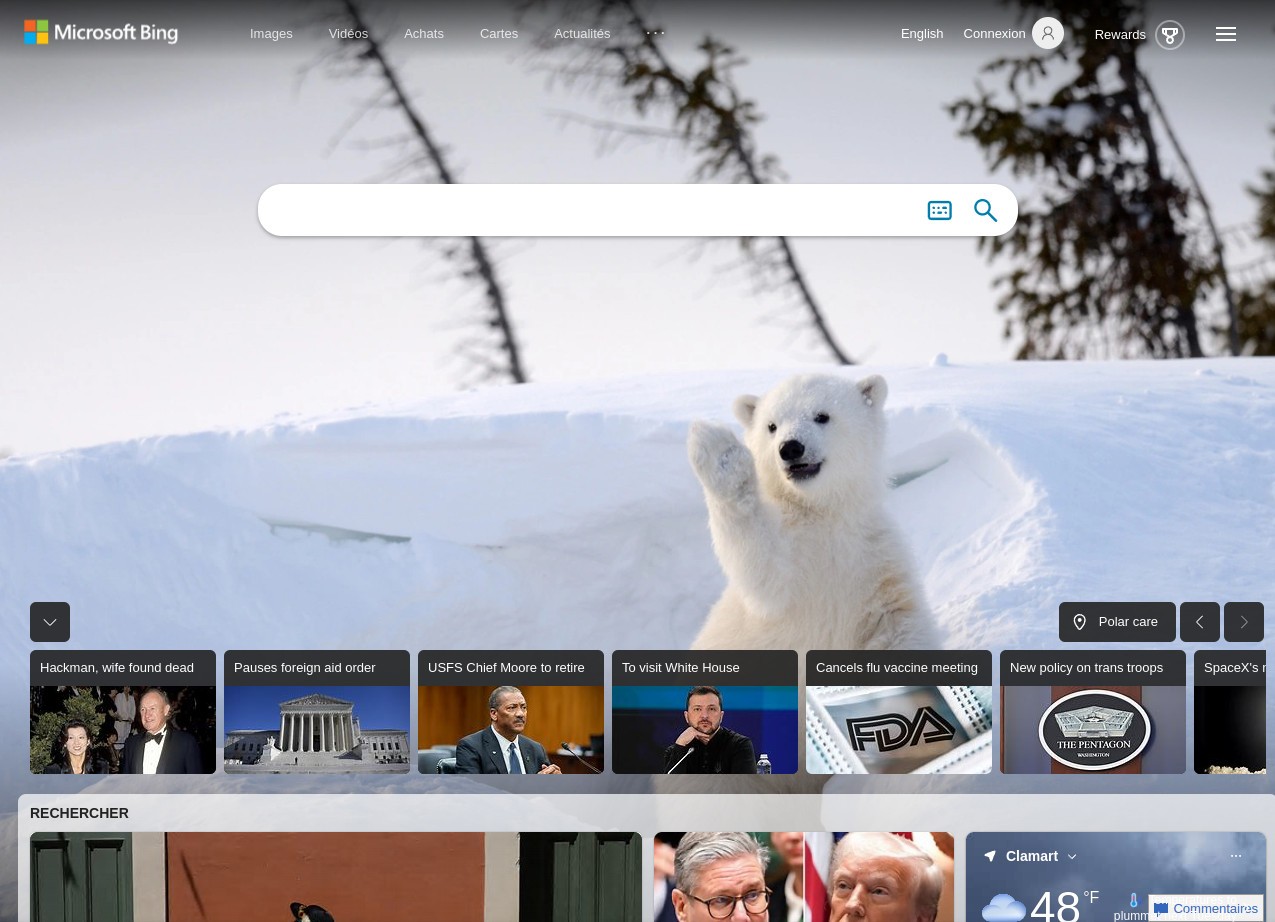Open the virtual keyboard in the search box
The image size is (1275, 922).
[x=939, y=210]
